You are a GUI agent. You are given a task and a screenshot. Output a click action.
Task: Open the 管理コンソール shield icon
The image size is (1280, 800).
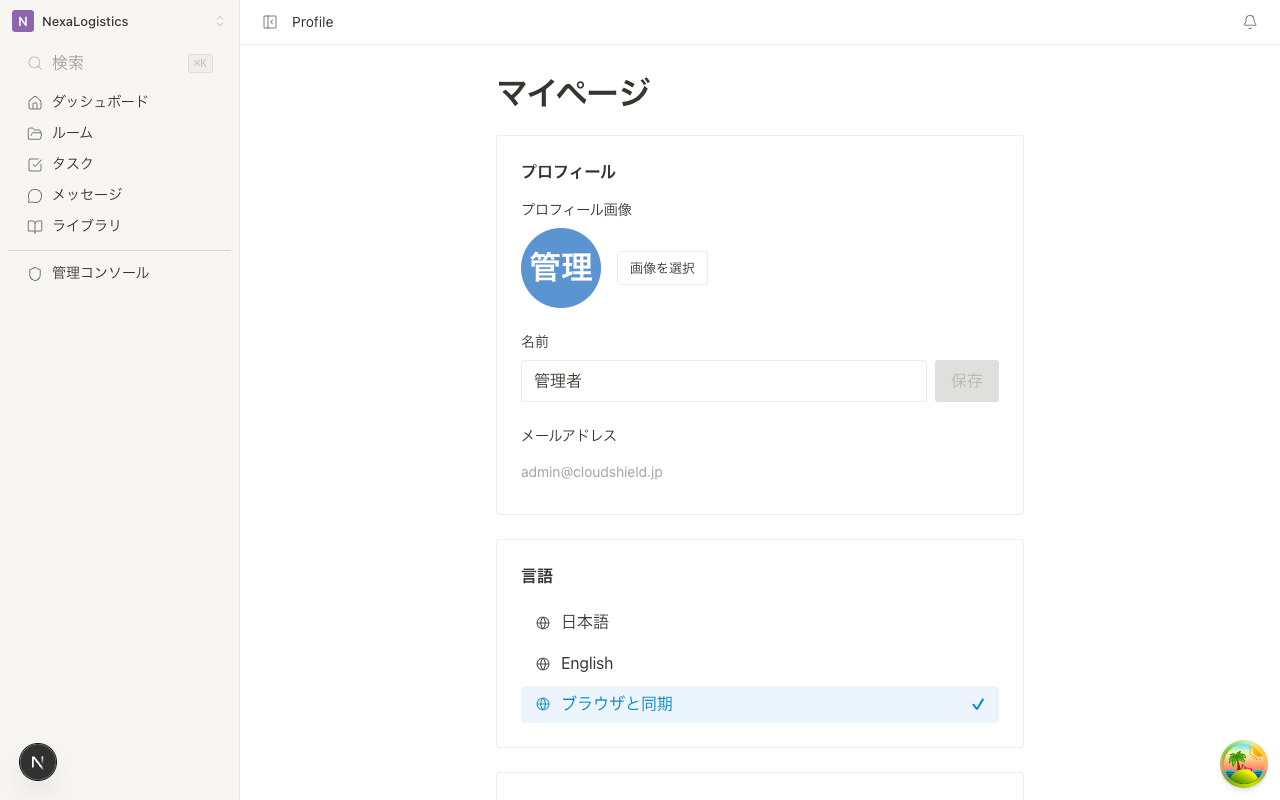(x=35, y=272)
